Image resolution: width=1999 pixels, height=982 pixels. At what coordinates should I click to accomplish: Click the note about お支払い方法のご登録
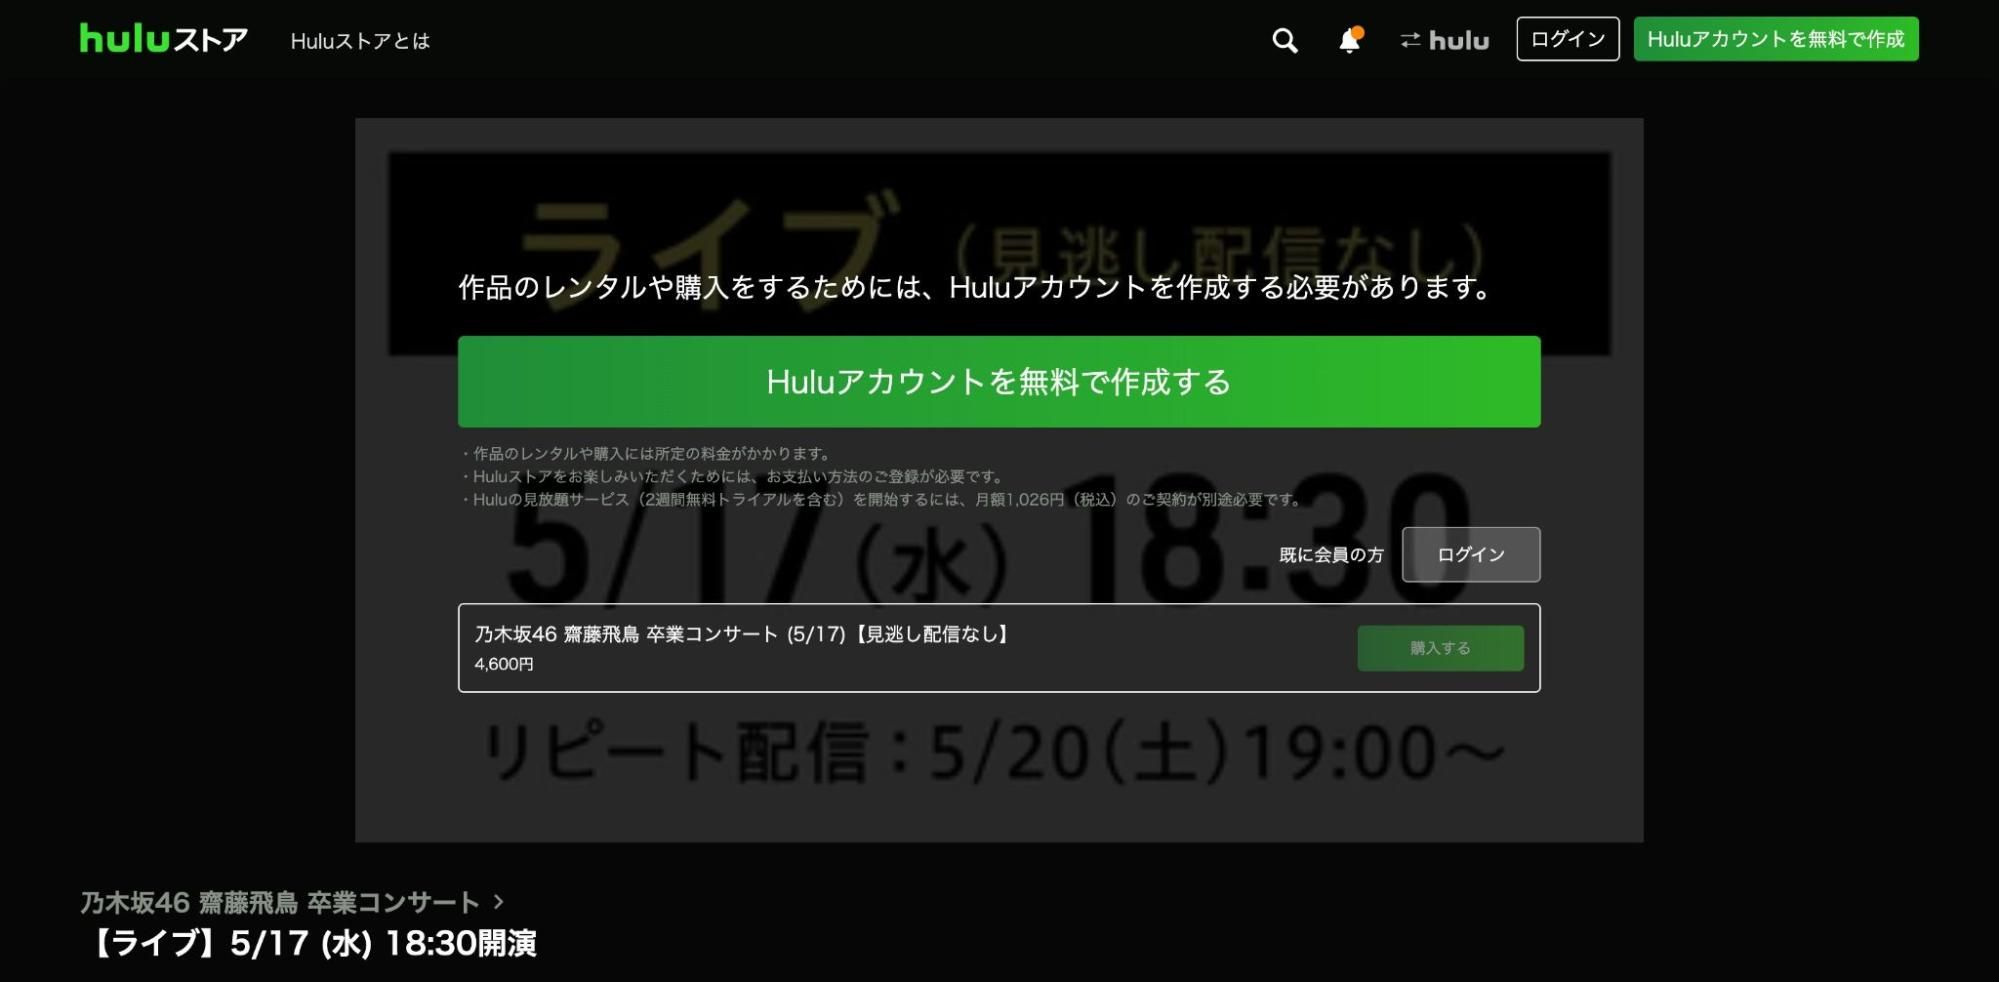point(732,477)
